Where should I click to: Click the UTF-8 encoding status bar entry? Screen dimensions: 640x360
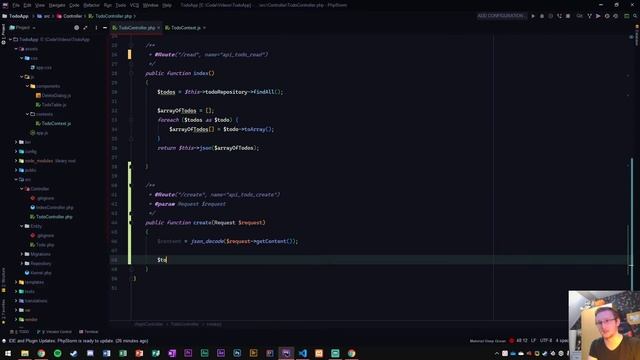point(546,340)
